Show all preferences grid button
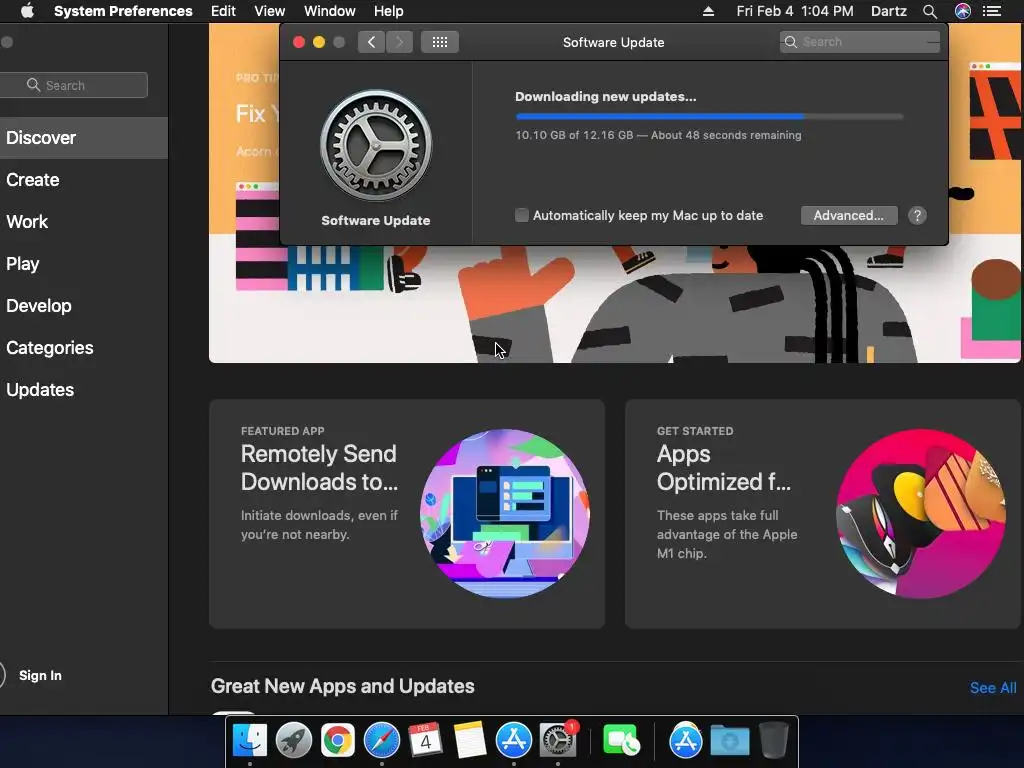Screen dimensions: 1024x768 point(440,42)
